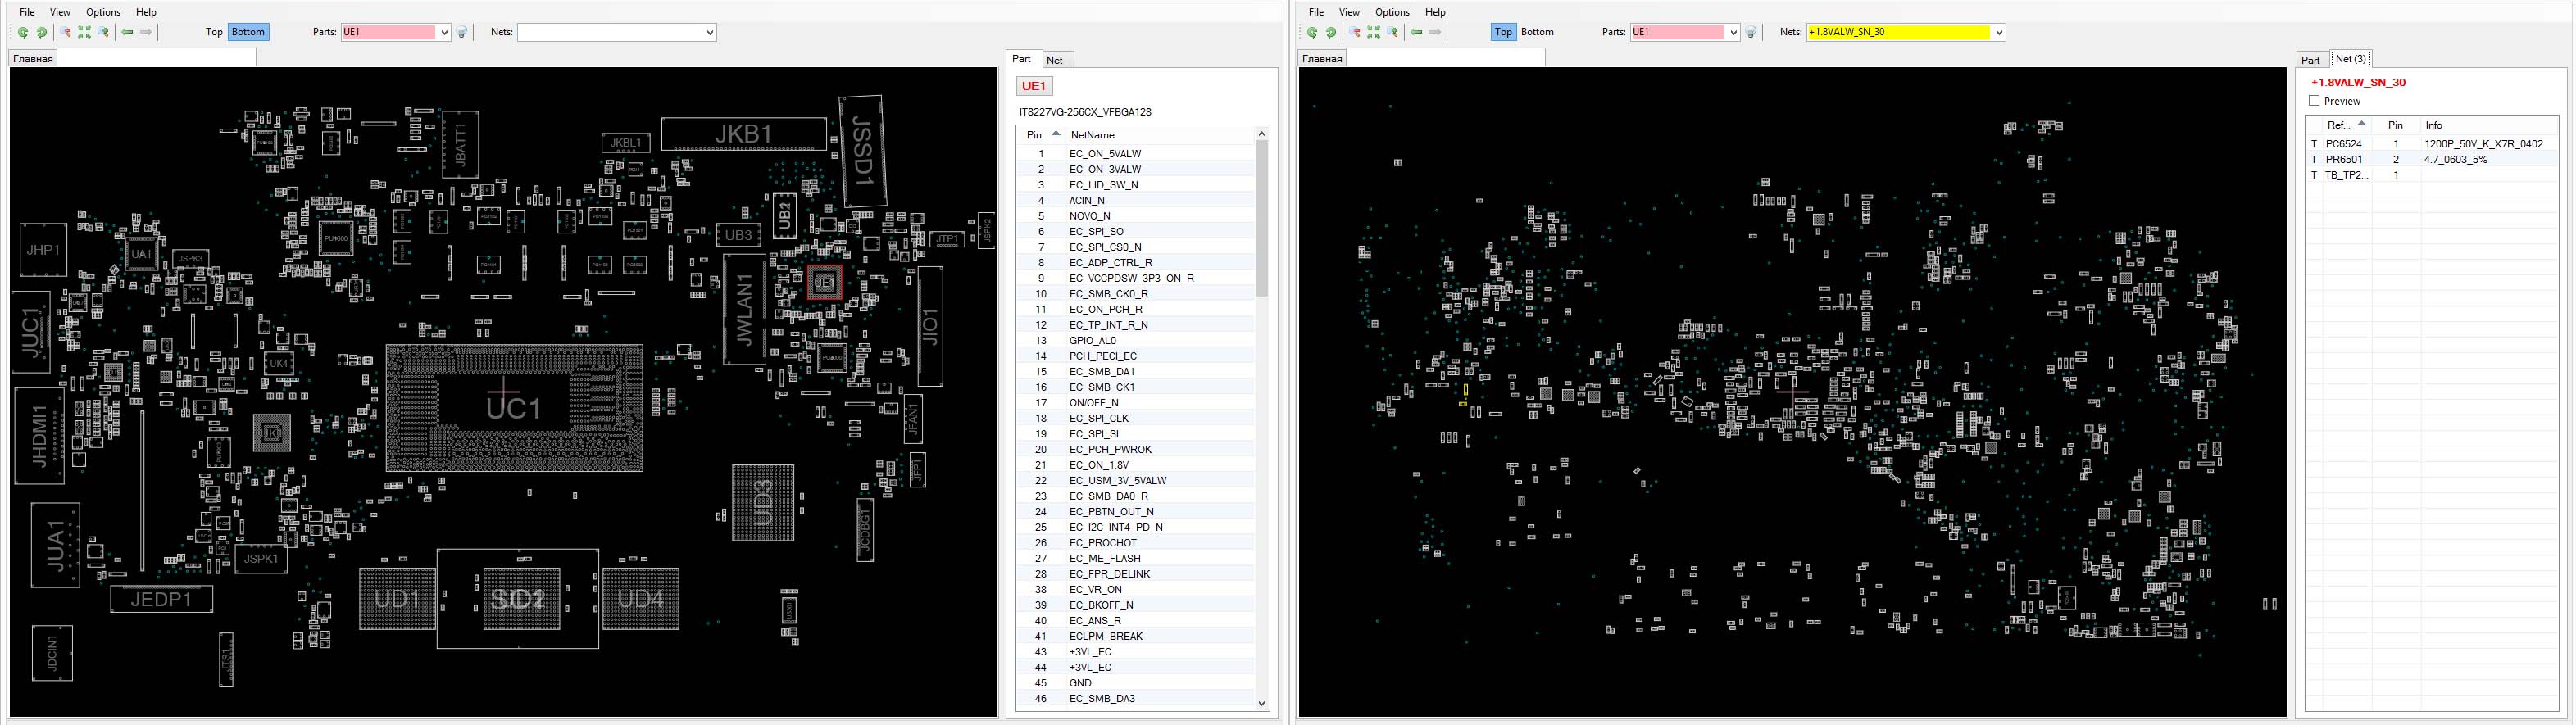The height and width of the screenshot is (725, 2576).
Task: Click lightbulb highlight icon beside left Parts box
Action: click(462, 32)
